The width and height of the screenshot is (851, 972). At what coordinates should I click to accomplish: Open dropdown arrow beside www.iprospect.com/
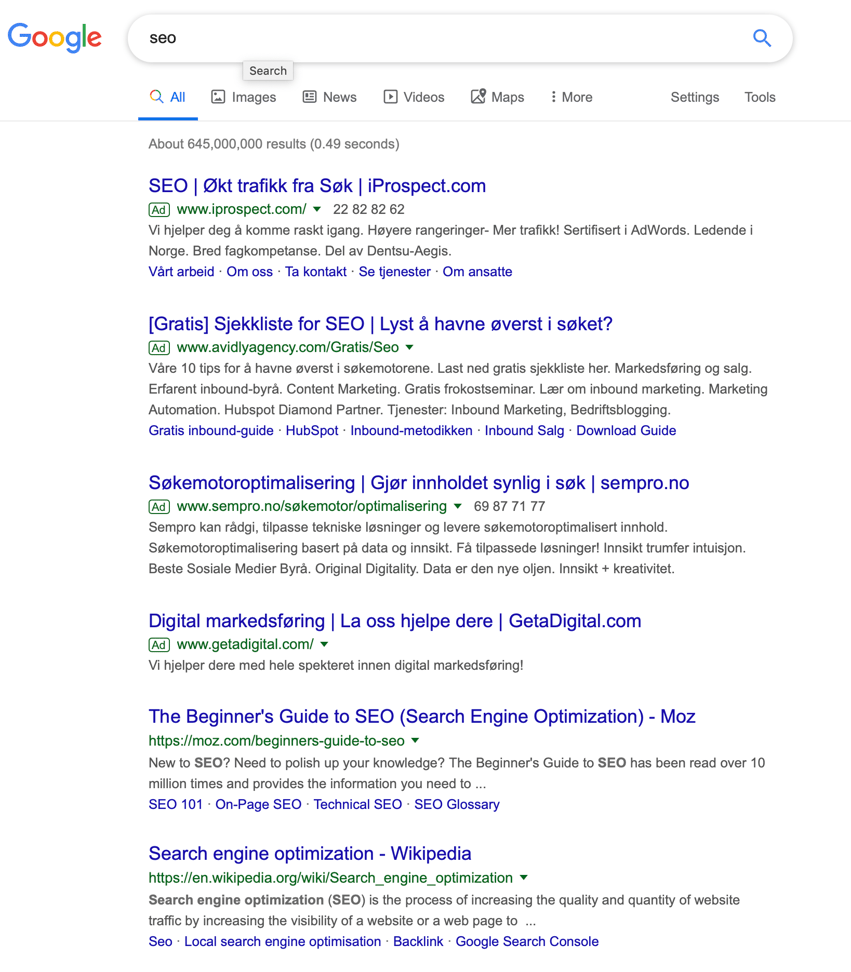[317, 210]
